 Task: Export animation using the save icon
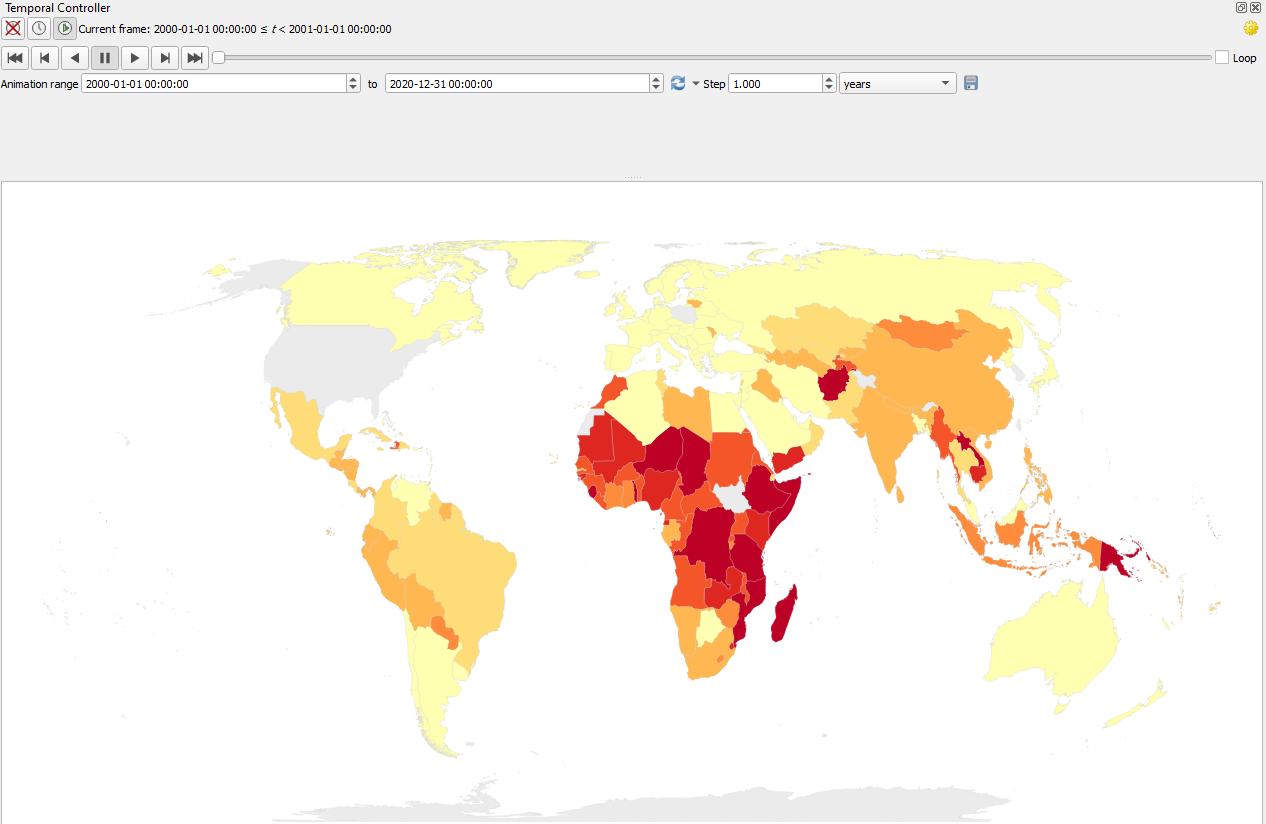970,83
